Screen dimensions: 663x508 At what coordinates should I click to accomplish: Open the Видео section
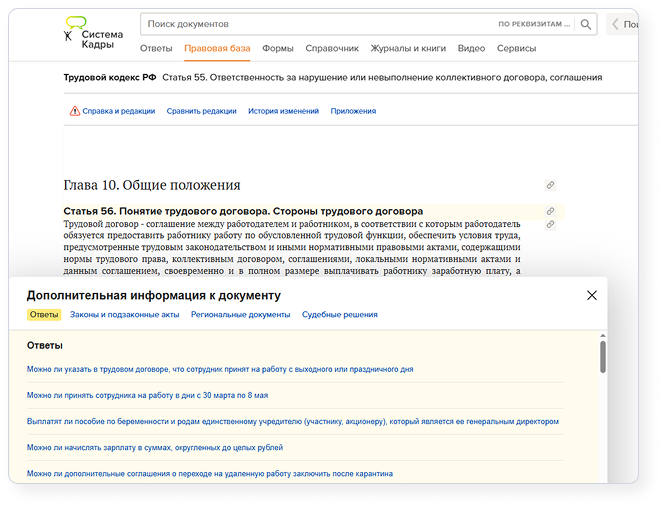[471, 48]
